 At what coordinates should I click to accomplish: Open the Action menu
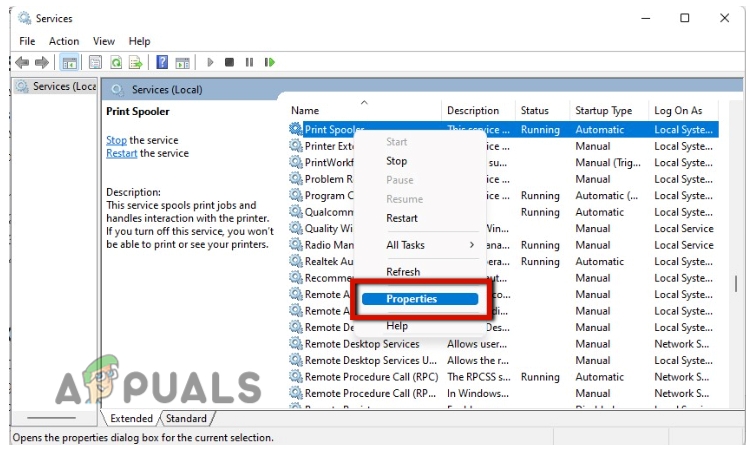(64, 41)
